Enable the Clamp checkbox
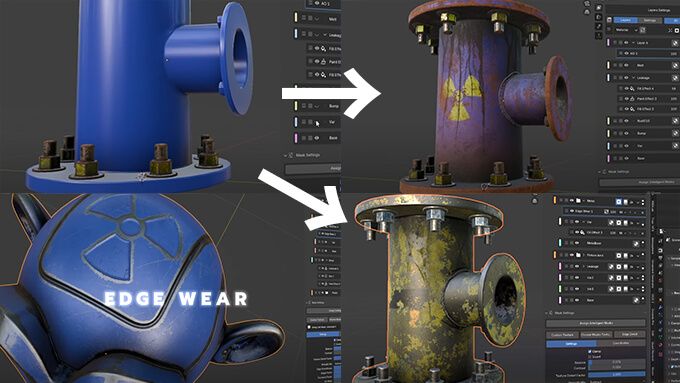The height and width of the screenshot is (383, 680). (x=590, y=351)
